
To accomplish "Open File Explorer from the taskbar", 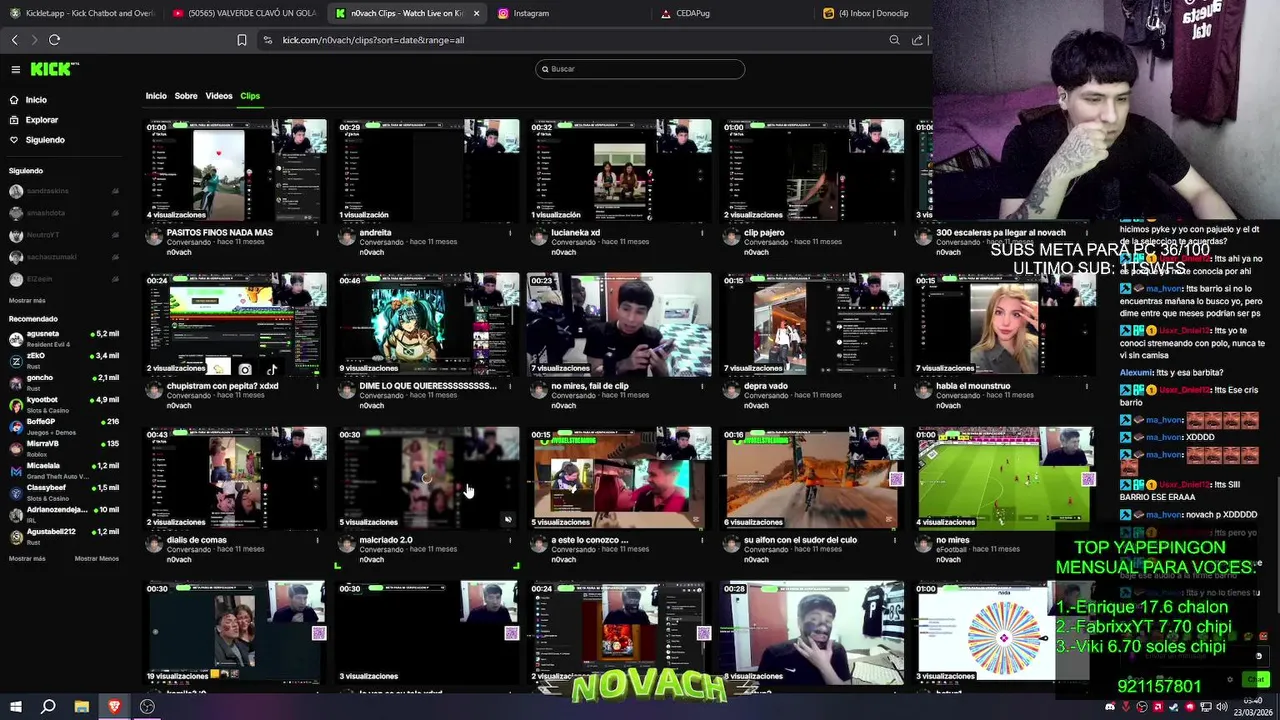I will 81,706.
